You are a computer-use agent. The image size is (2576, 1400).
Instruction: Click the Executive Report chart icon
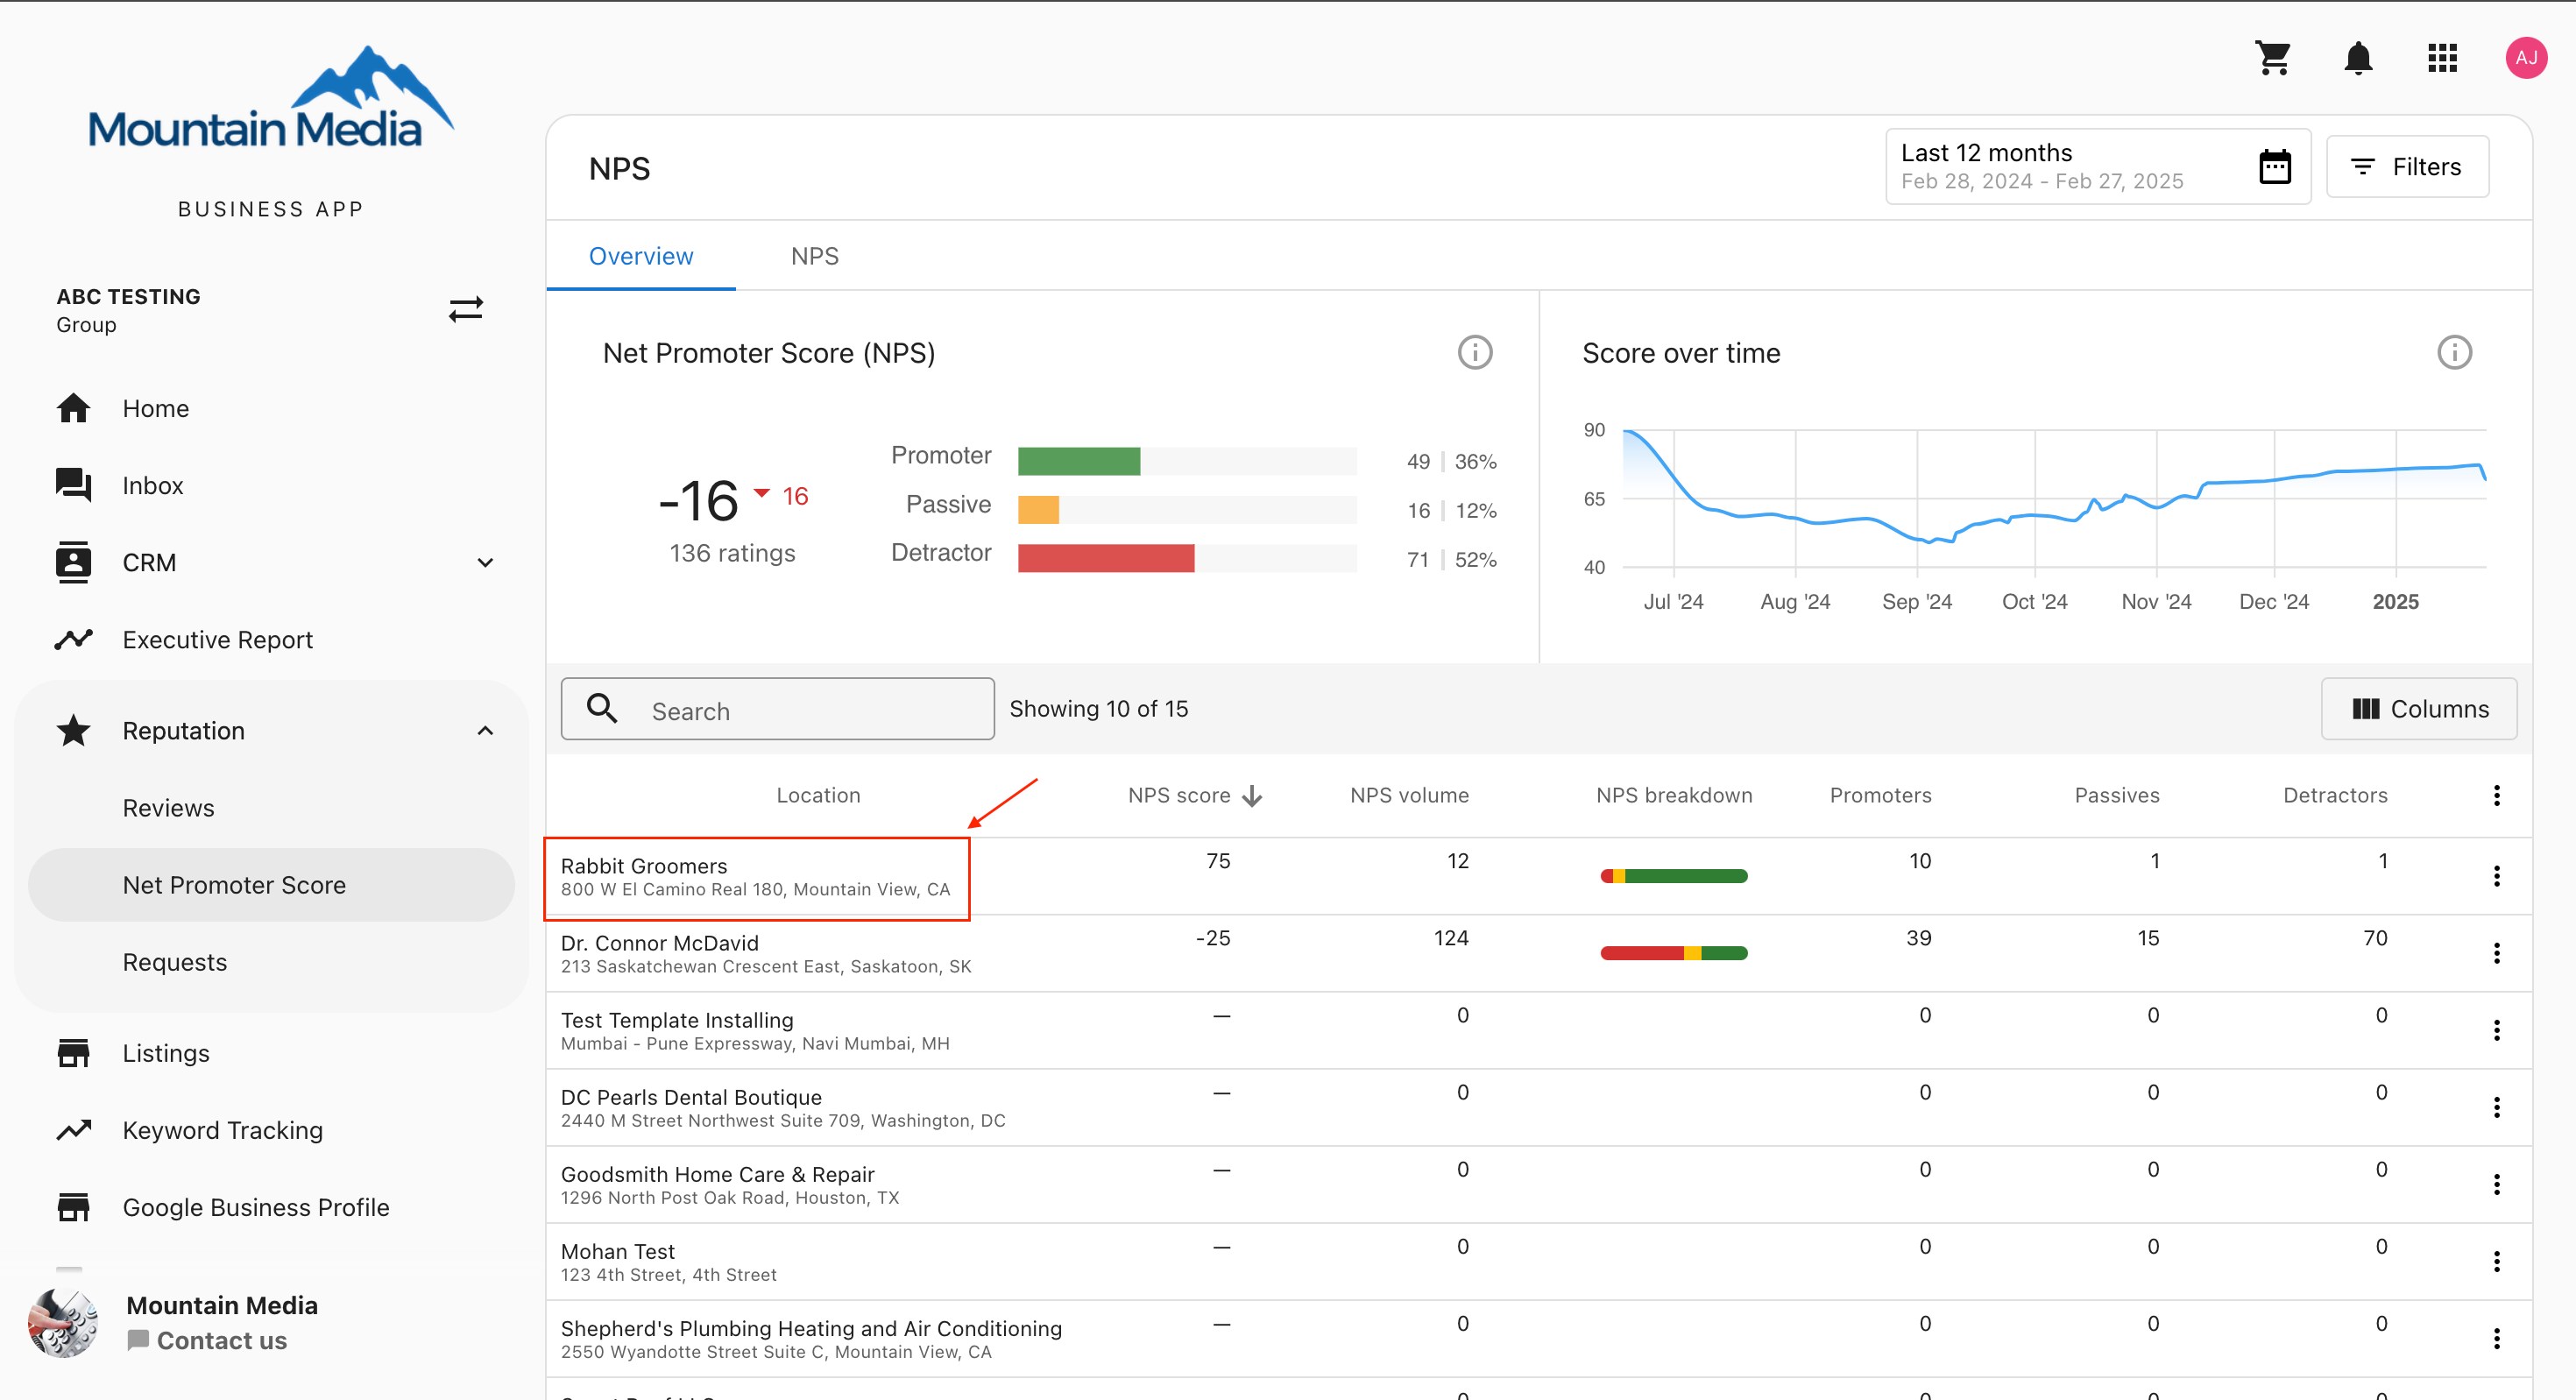(73, 639)
